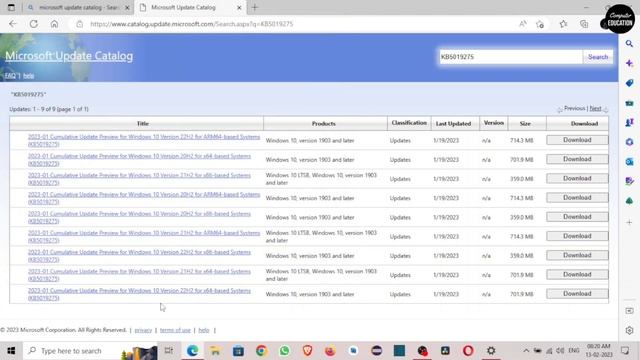This screenshot has height=360, width=640.
Task: Open the help link beside FAQ
Action: point(28,76)
